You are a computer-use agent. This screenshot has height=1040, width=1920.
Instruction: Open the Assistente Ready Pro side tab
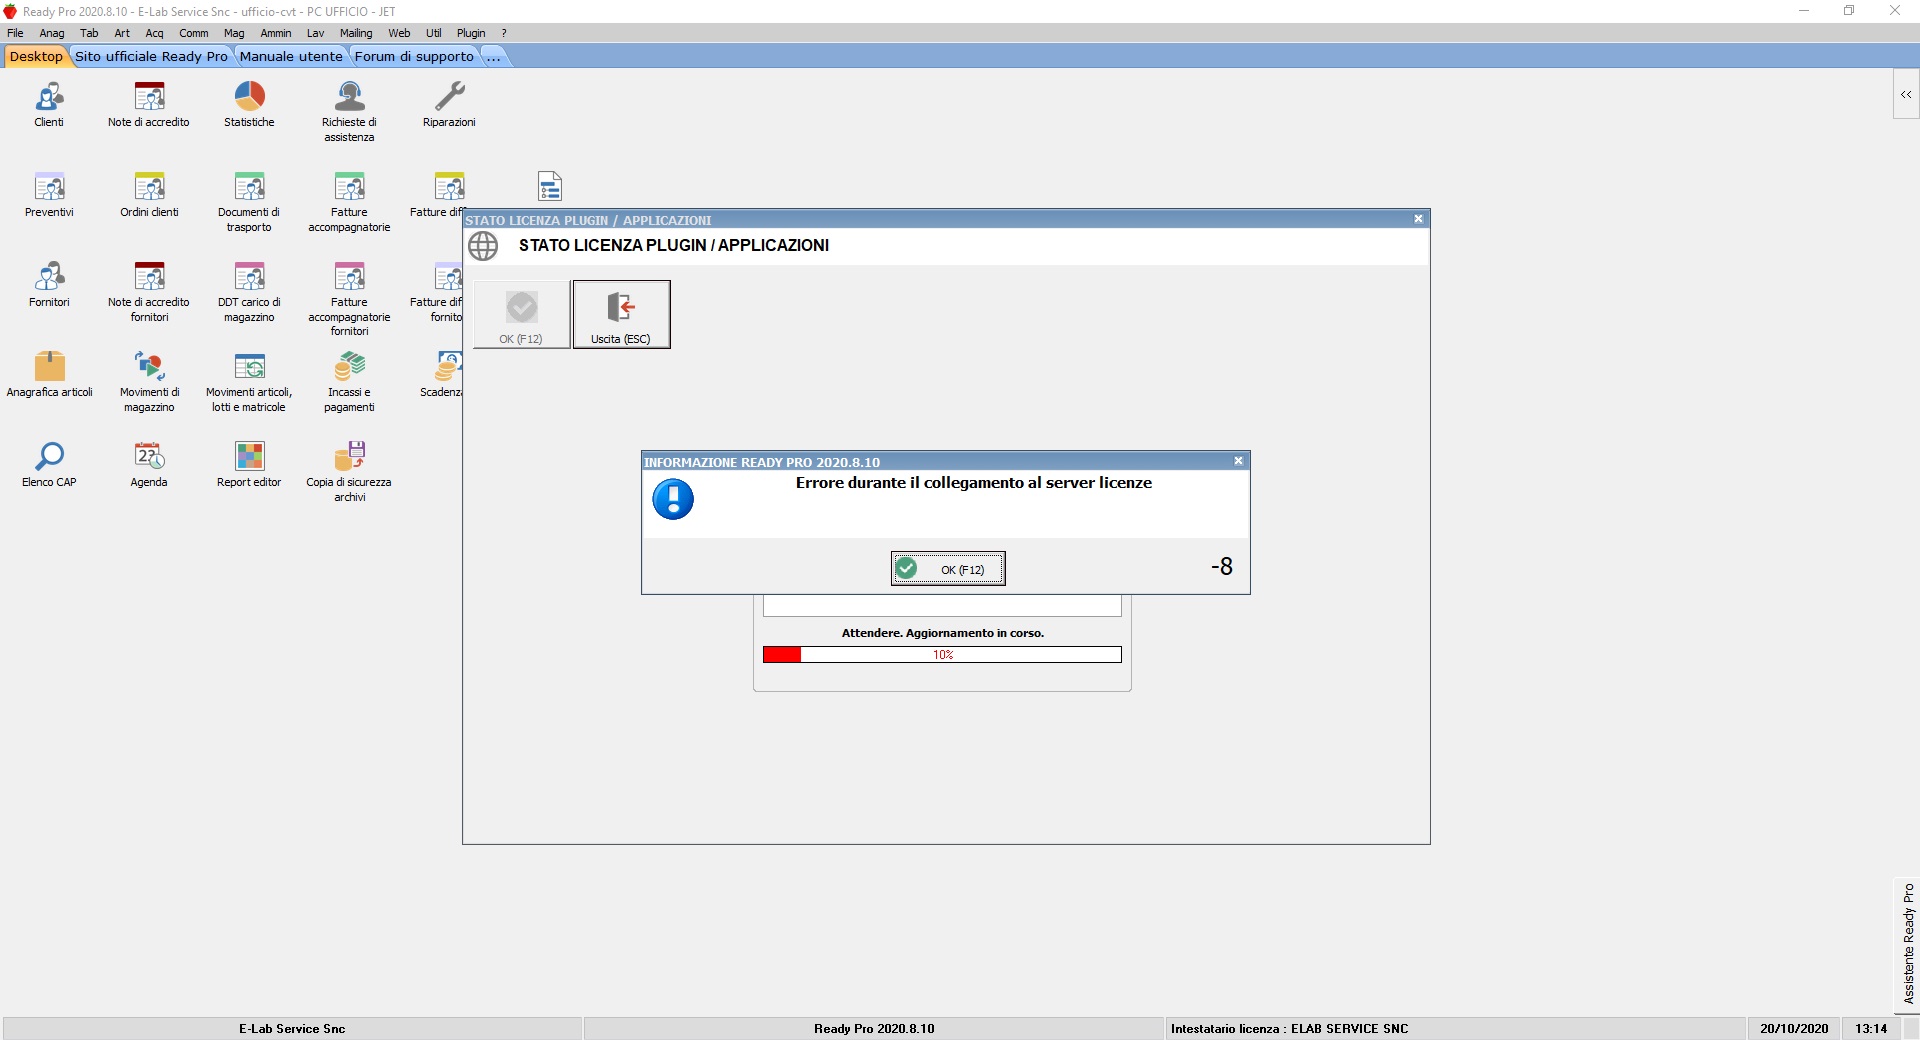[1908, 944]
